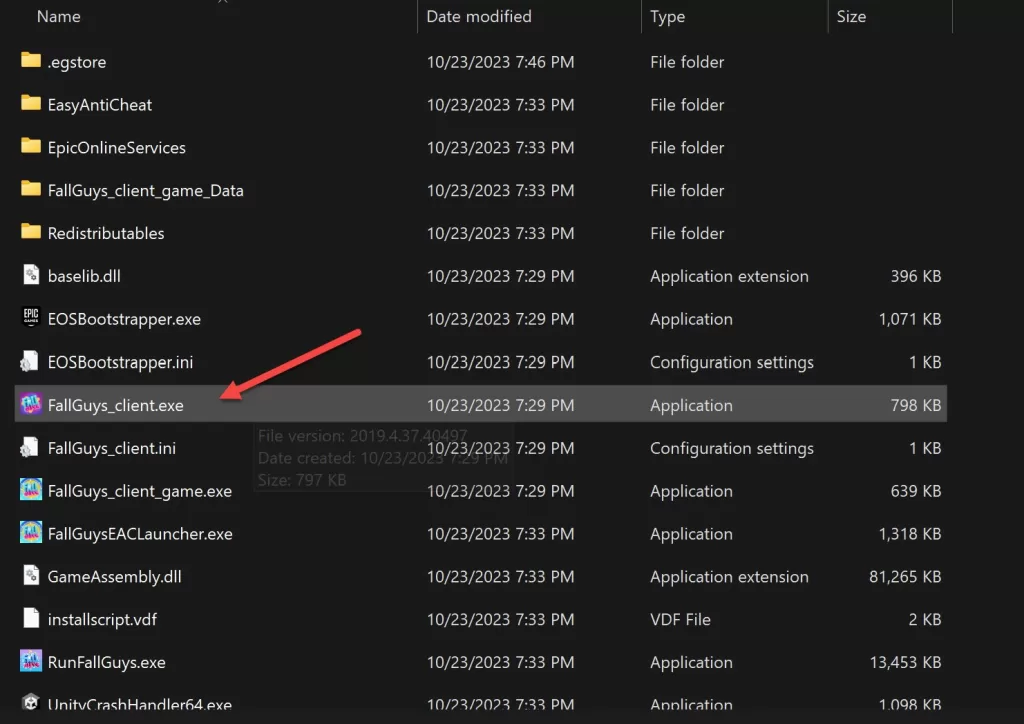The width and height of the screenshot is (1024, 724).
Task: Select the "FallGuys_client.exe" file name
Action: 116,405
